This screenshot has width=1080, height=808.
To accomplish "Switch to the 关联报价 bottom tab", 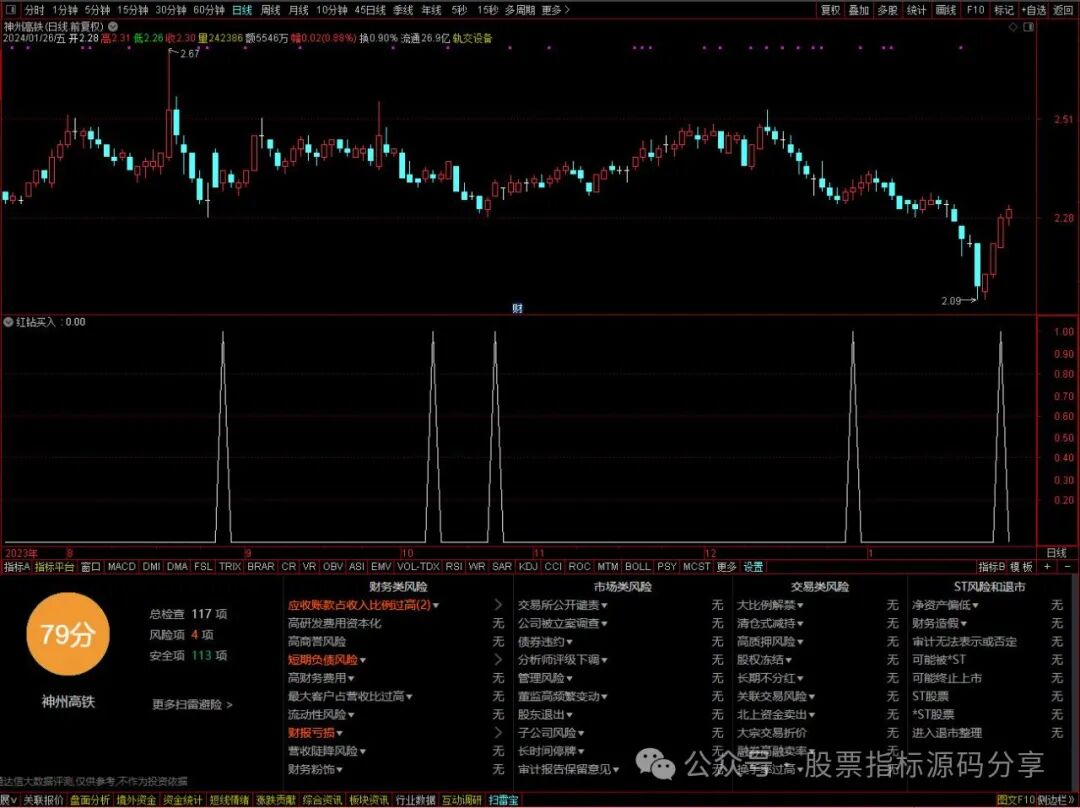I will tap(43, 800).
